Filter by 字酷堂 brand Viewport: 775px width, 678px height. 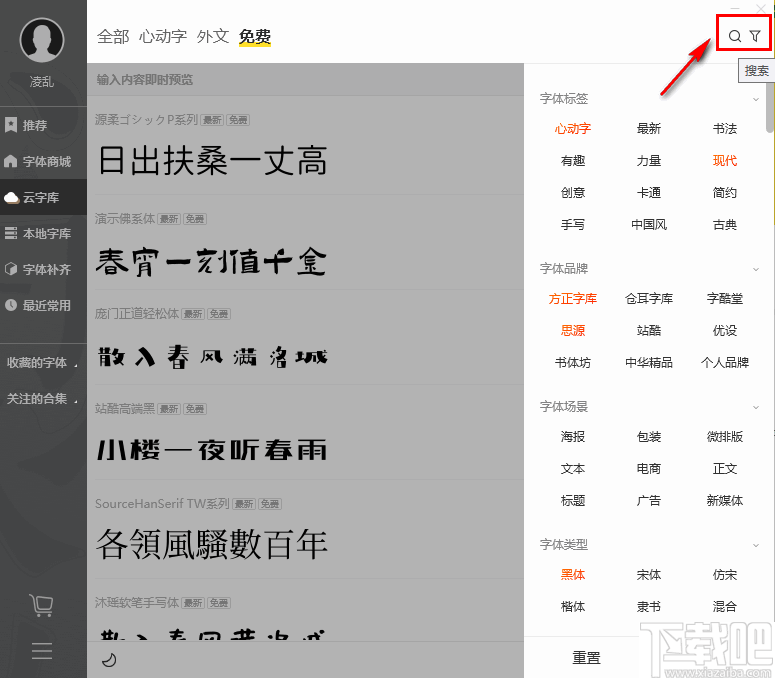tap(725, 298)
